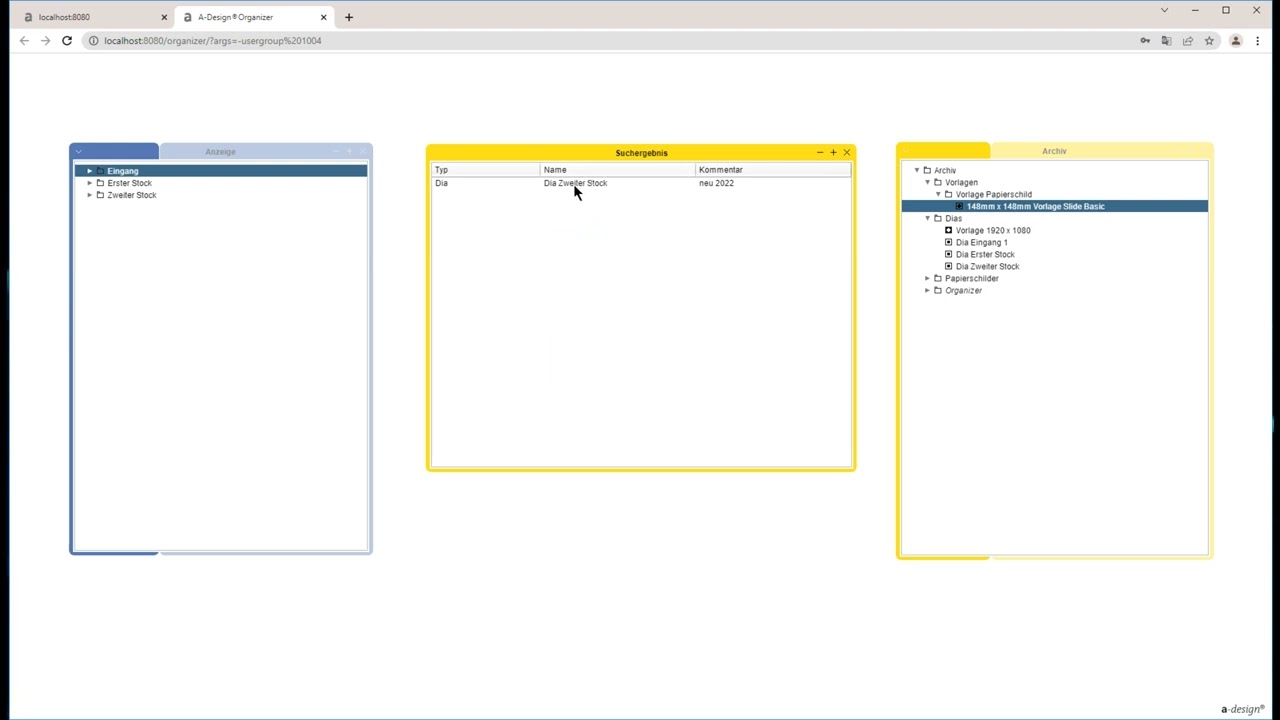The height and width of the screenshot is (720, 1280).
Task: Focus the browser address bar URL
Action: pos(212,41)
